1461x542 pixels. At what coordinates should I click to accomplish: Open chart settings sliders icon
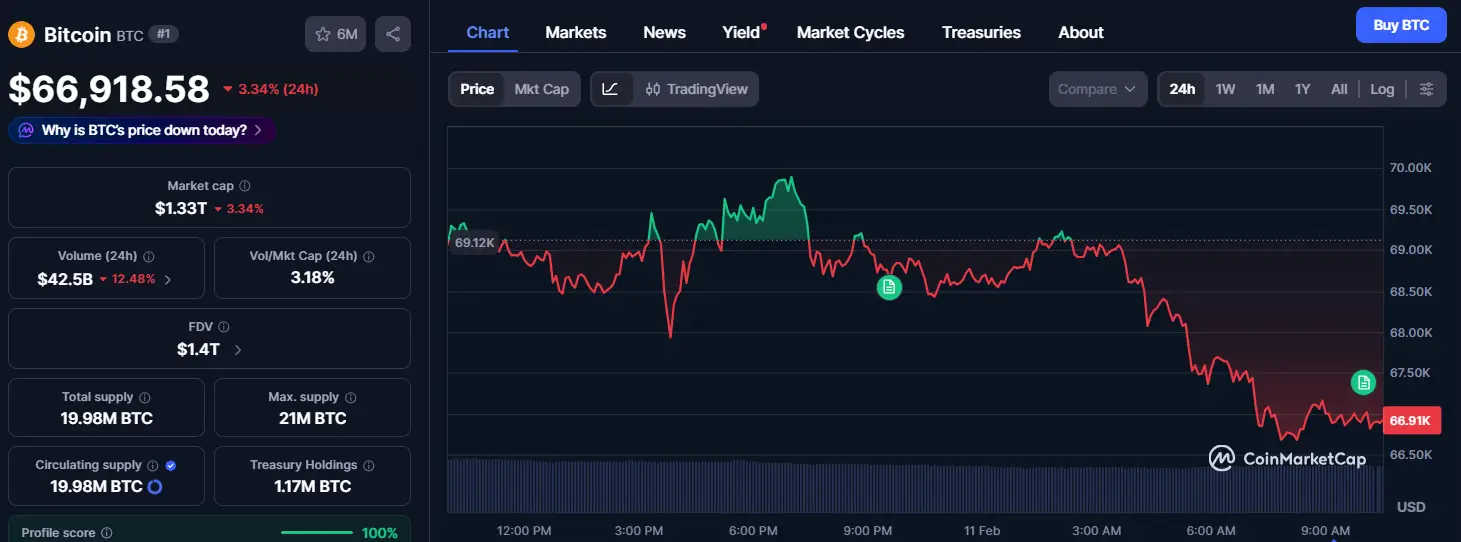click(1426, 89)
